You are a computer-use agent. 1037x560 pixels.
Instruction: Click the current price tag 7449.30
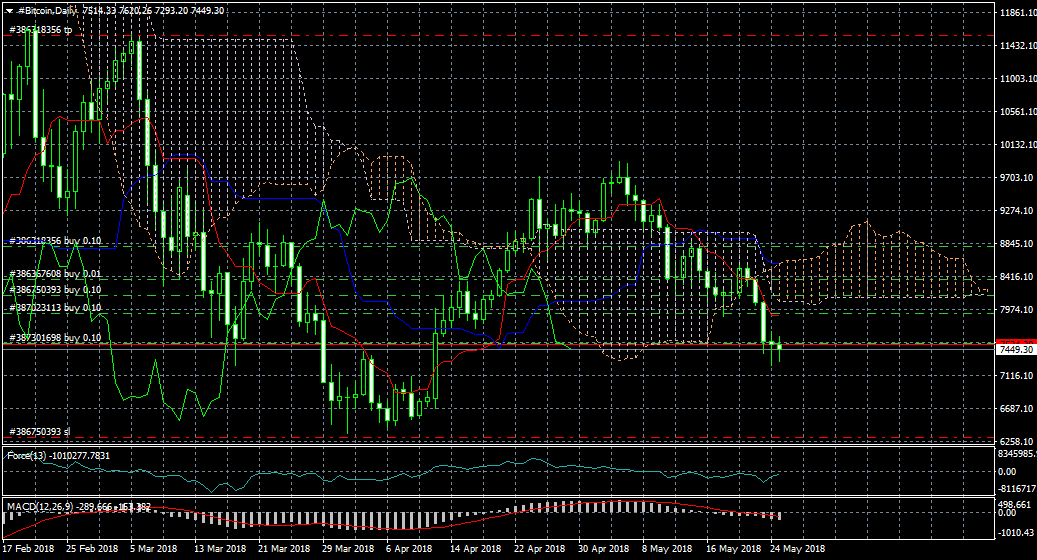point(1015,349)
